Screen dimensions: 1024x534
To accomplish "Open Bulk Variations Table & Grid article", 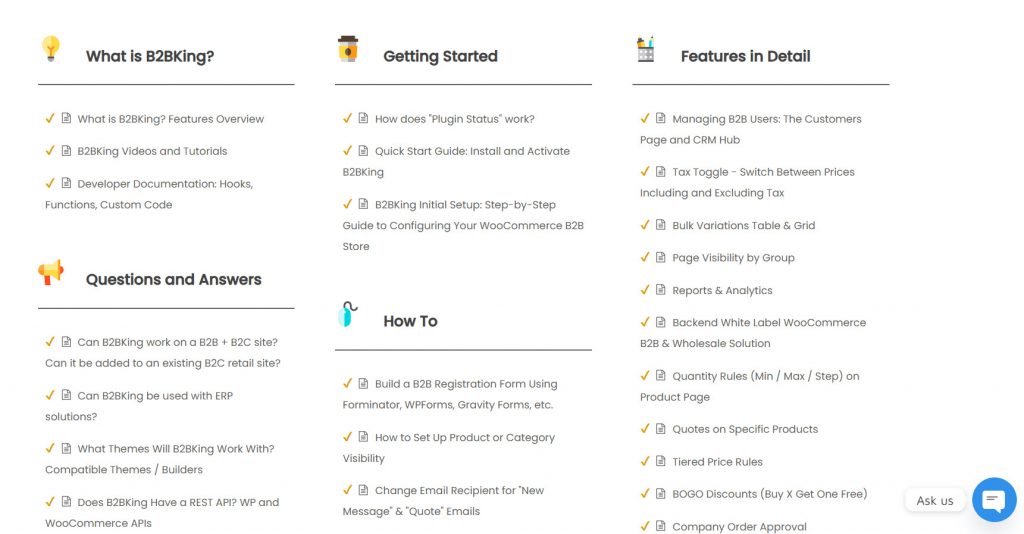I will coord(743,225).
